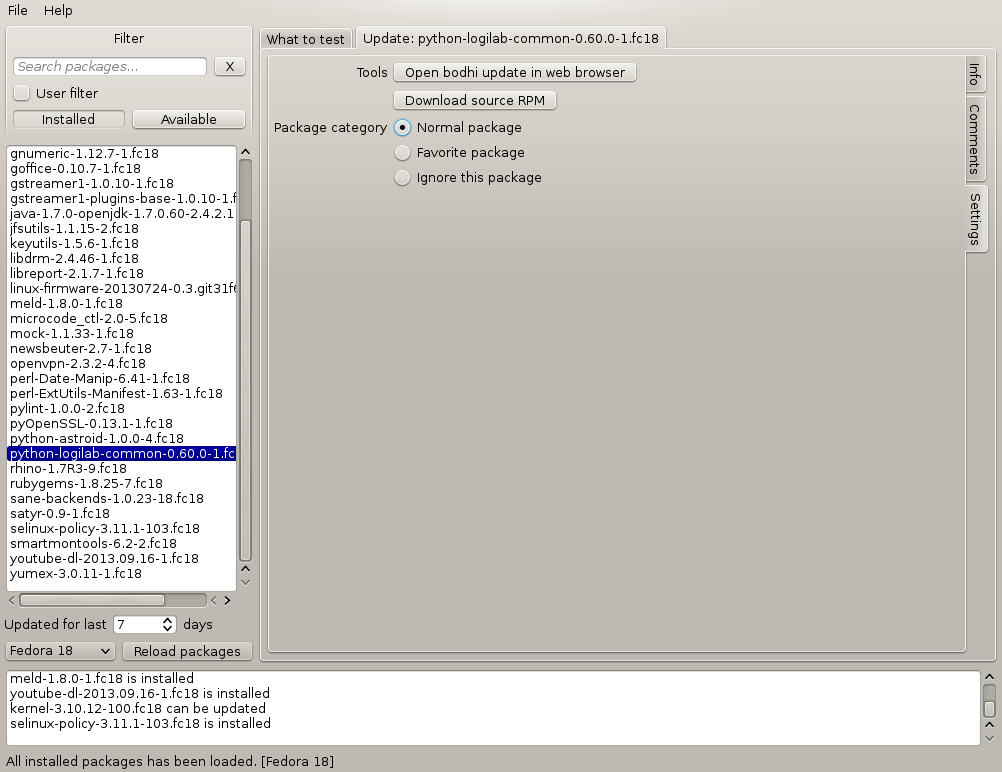Screen dimensions: 1002x772
Task: Select pylint-1.0.0-2.fc18 package
Action: click(x=121, y=409)
